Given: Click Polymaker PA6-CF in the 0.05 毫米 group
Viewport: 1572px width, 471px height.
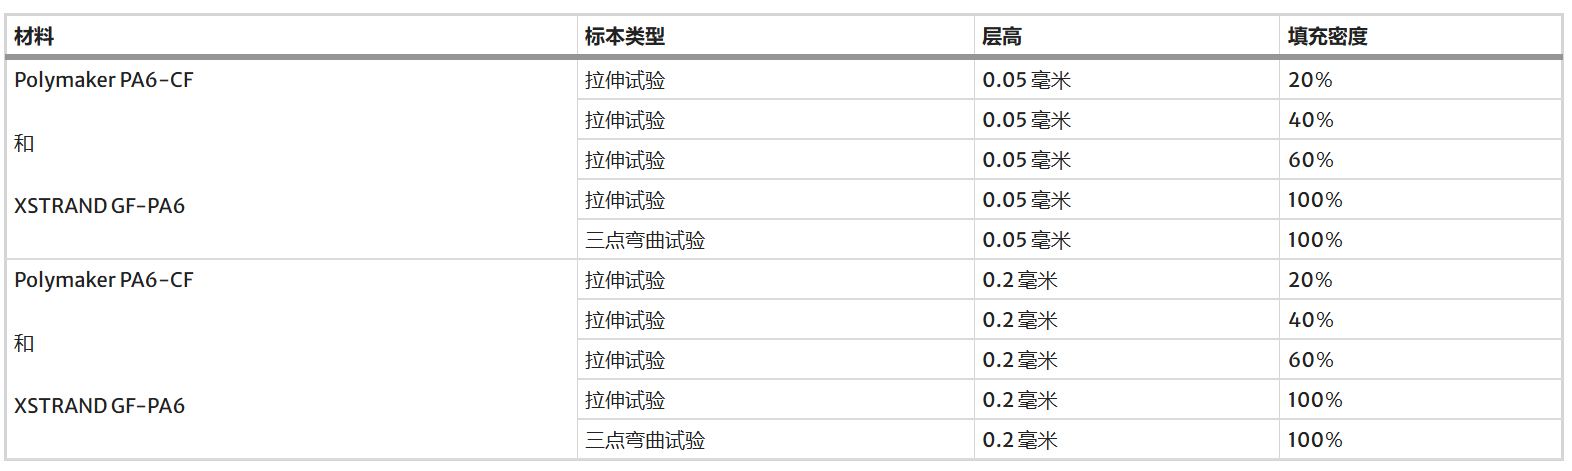Looking at the screenshot, I should (104, 80).
